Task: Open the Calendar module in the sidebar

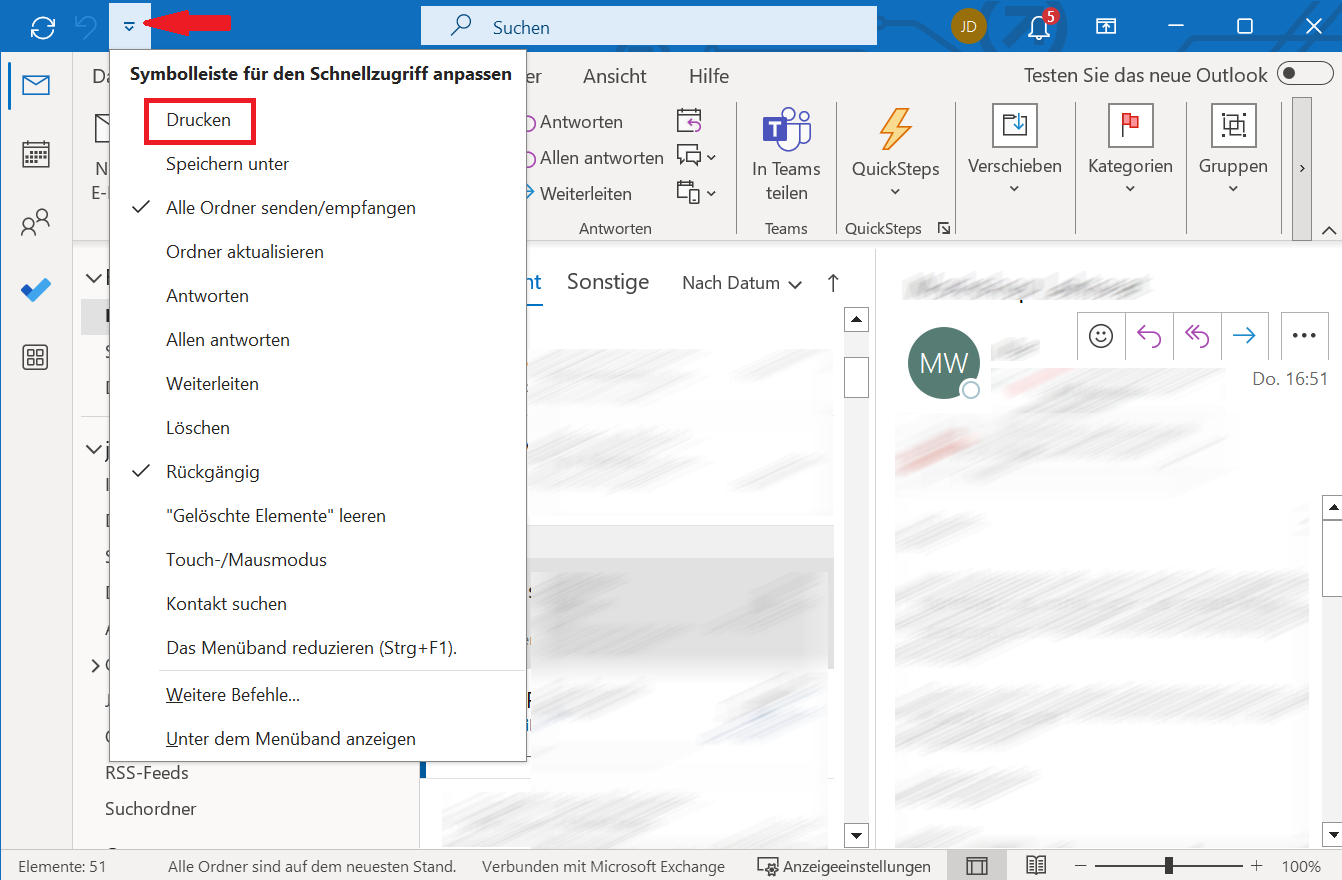Action: tap(36, 154)
